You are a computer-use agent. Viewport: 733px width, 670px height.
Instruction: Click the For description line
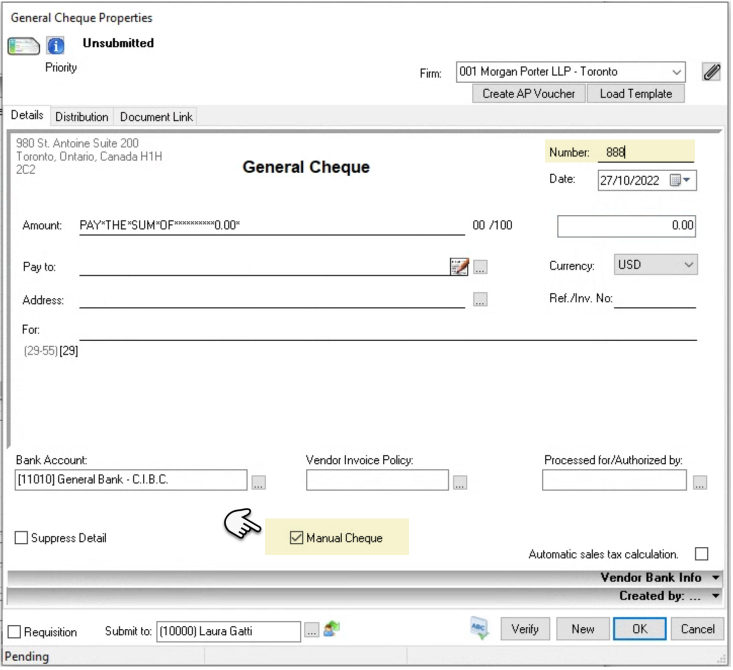pyautogui.click(x=388, y=331)
